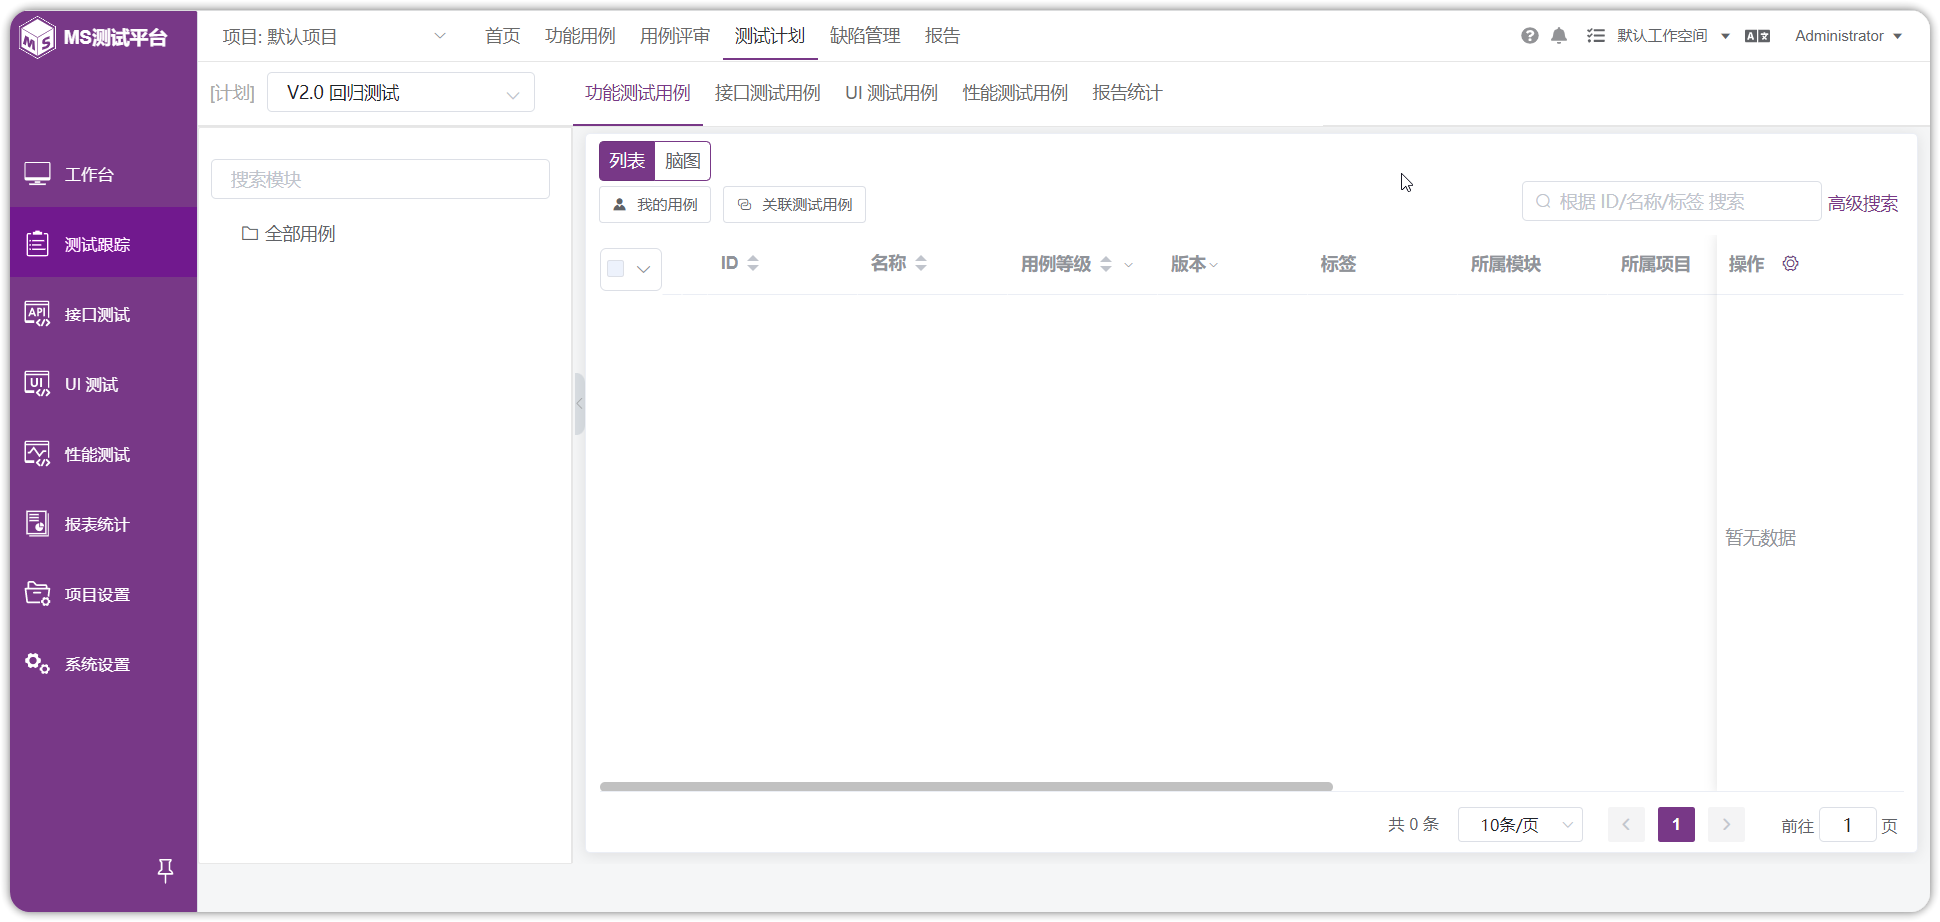Switch to 接口测试用例 tab
The width and height of the screenshot is (1940, 922).
(x=768, y=93)
